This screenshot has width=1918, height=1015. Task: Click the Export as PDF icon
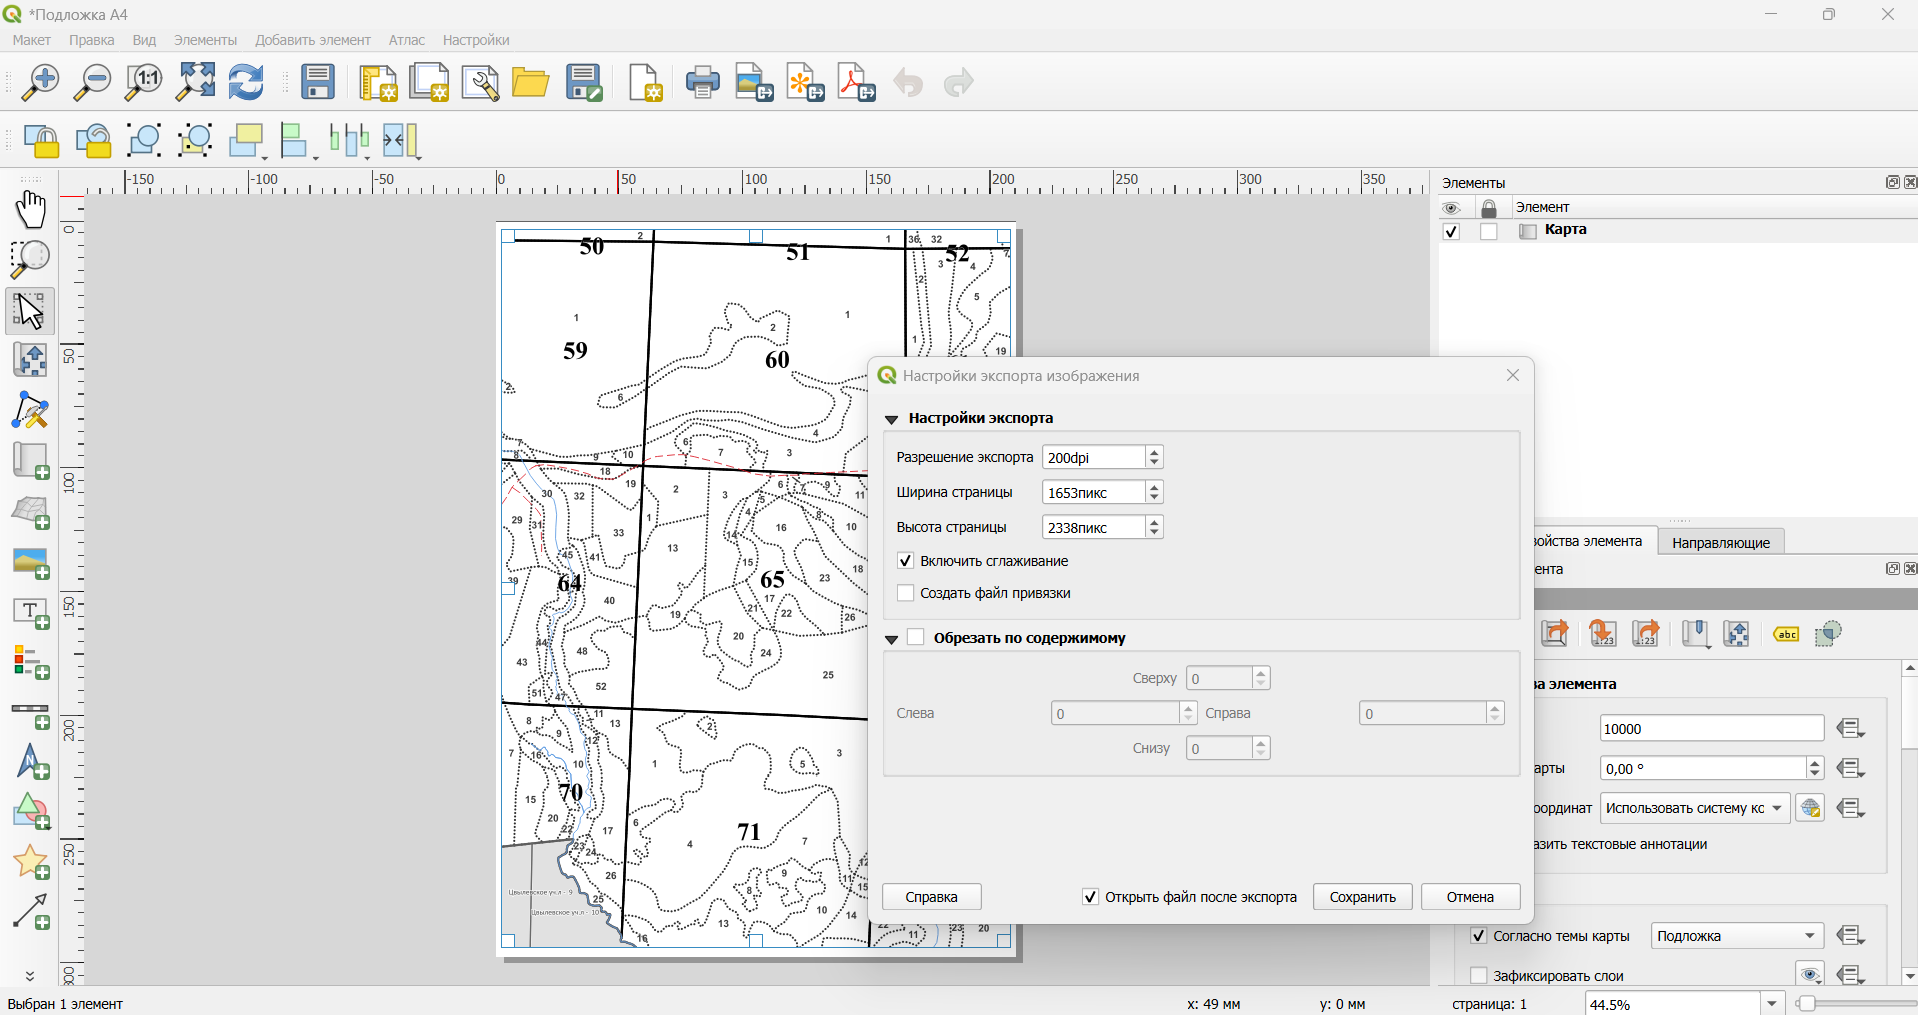pyautogui.click(x=857, y=82)
